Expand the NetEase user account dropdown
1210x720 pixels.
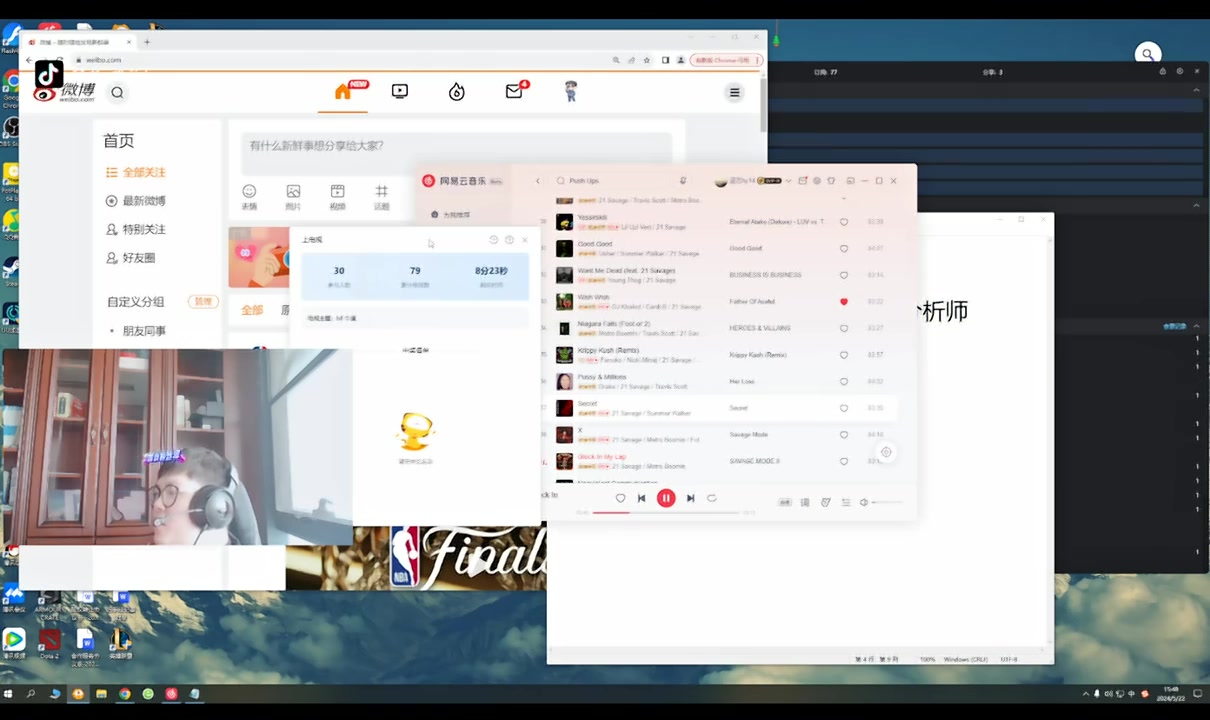click(788, 181)
